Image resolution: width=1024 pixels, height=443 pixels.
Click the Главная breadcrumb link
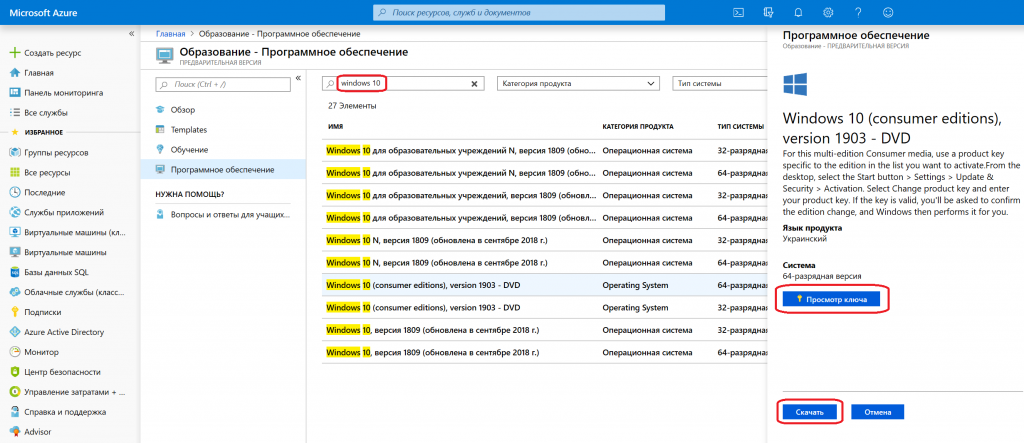(170, 33)
